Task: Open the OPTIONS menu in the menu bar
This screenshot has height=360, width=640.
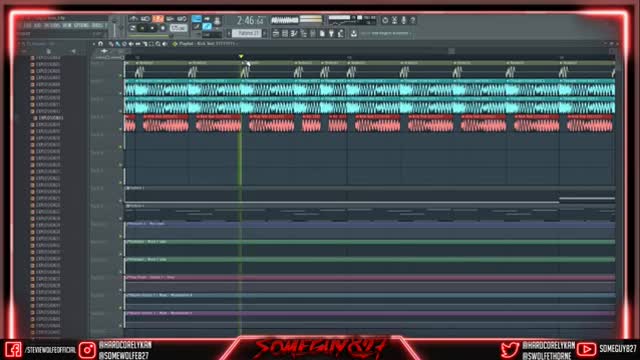Action: coord(81,25)
